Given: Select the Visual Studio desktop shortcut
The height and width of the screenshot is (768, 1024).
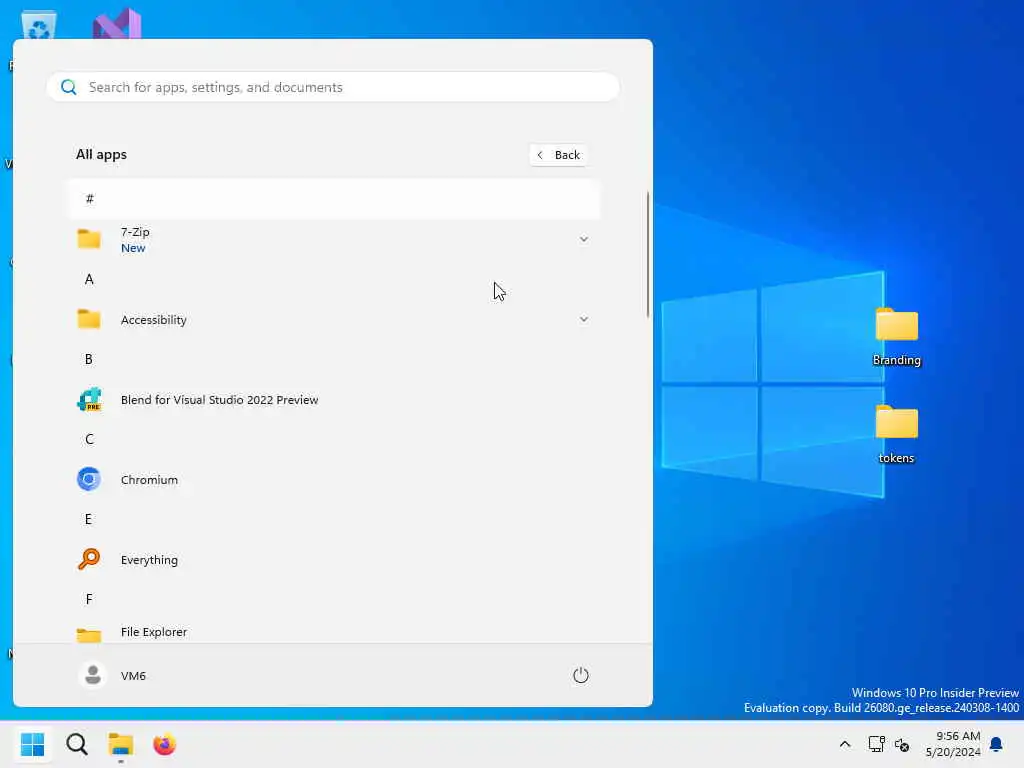Looking at the screenshot, I should click(117, 24).
